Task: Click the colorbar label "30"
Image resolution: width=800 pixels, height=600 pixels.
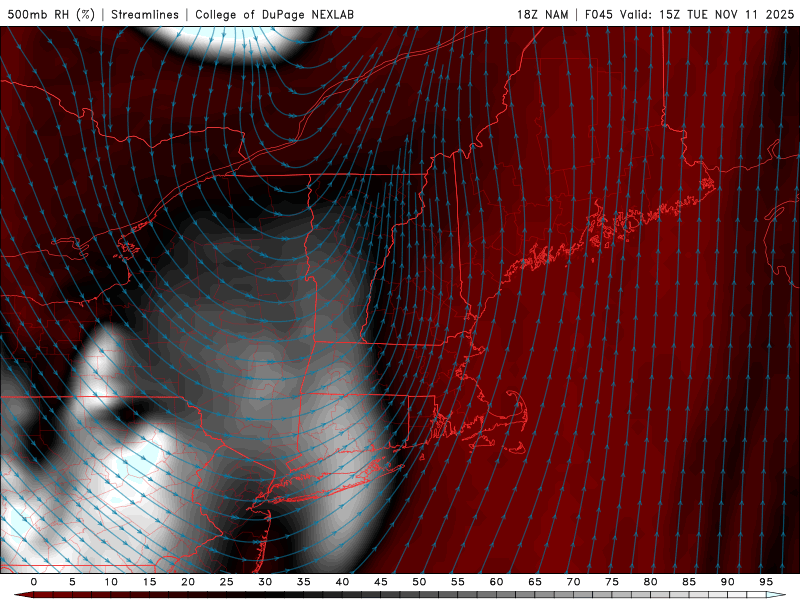Action: tap(265, 582)
